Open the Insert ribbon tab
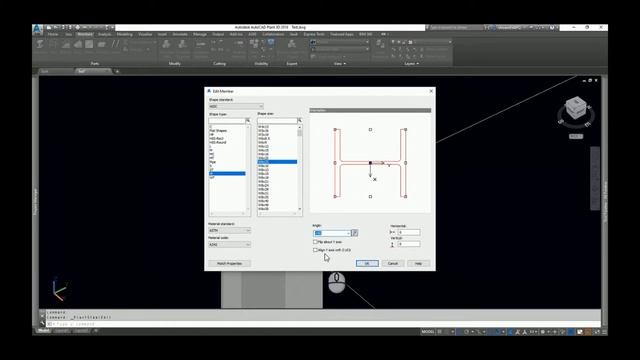The width and height of the screenshot is (640, 360). (162, 35)
